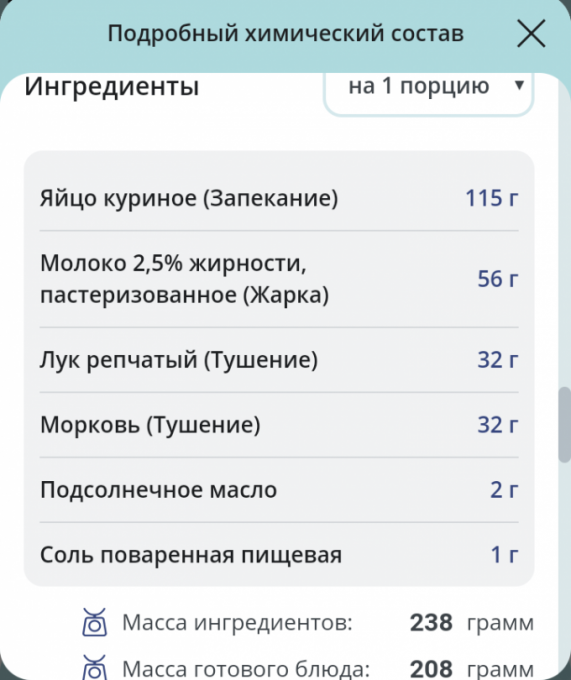Click the vertical scrollbar thumb of dialog
The image size is (571, 680).
pyautogui.click(x=564, y=425)
